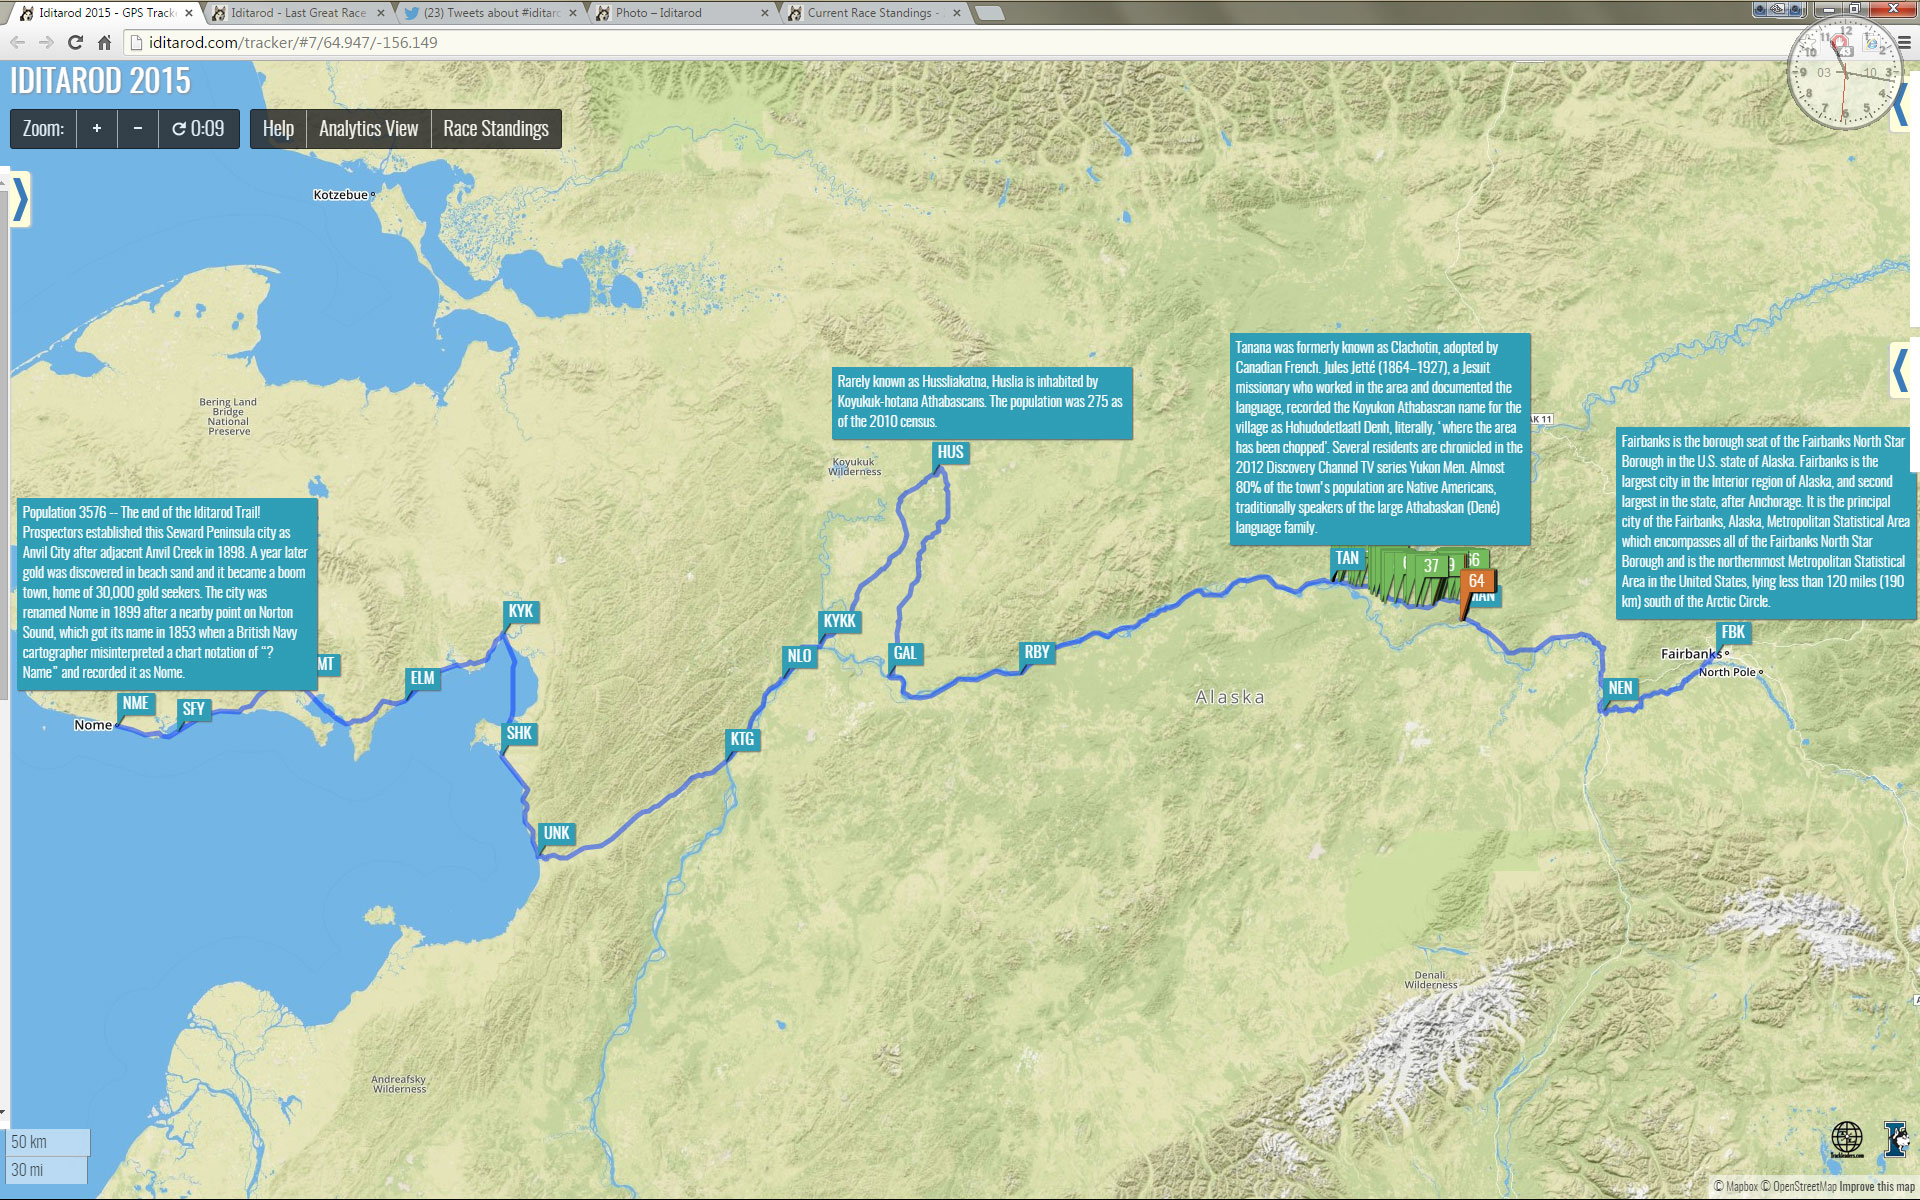Open the Help menu item
The width and height of the screenshot is (1920, 1200).
278,129
